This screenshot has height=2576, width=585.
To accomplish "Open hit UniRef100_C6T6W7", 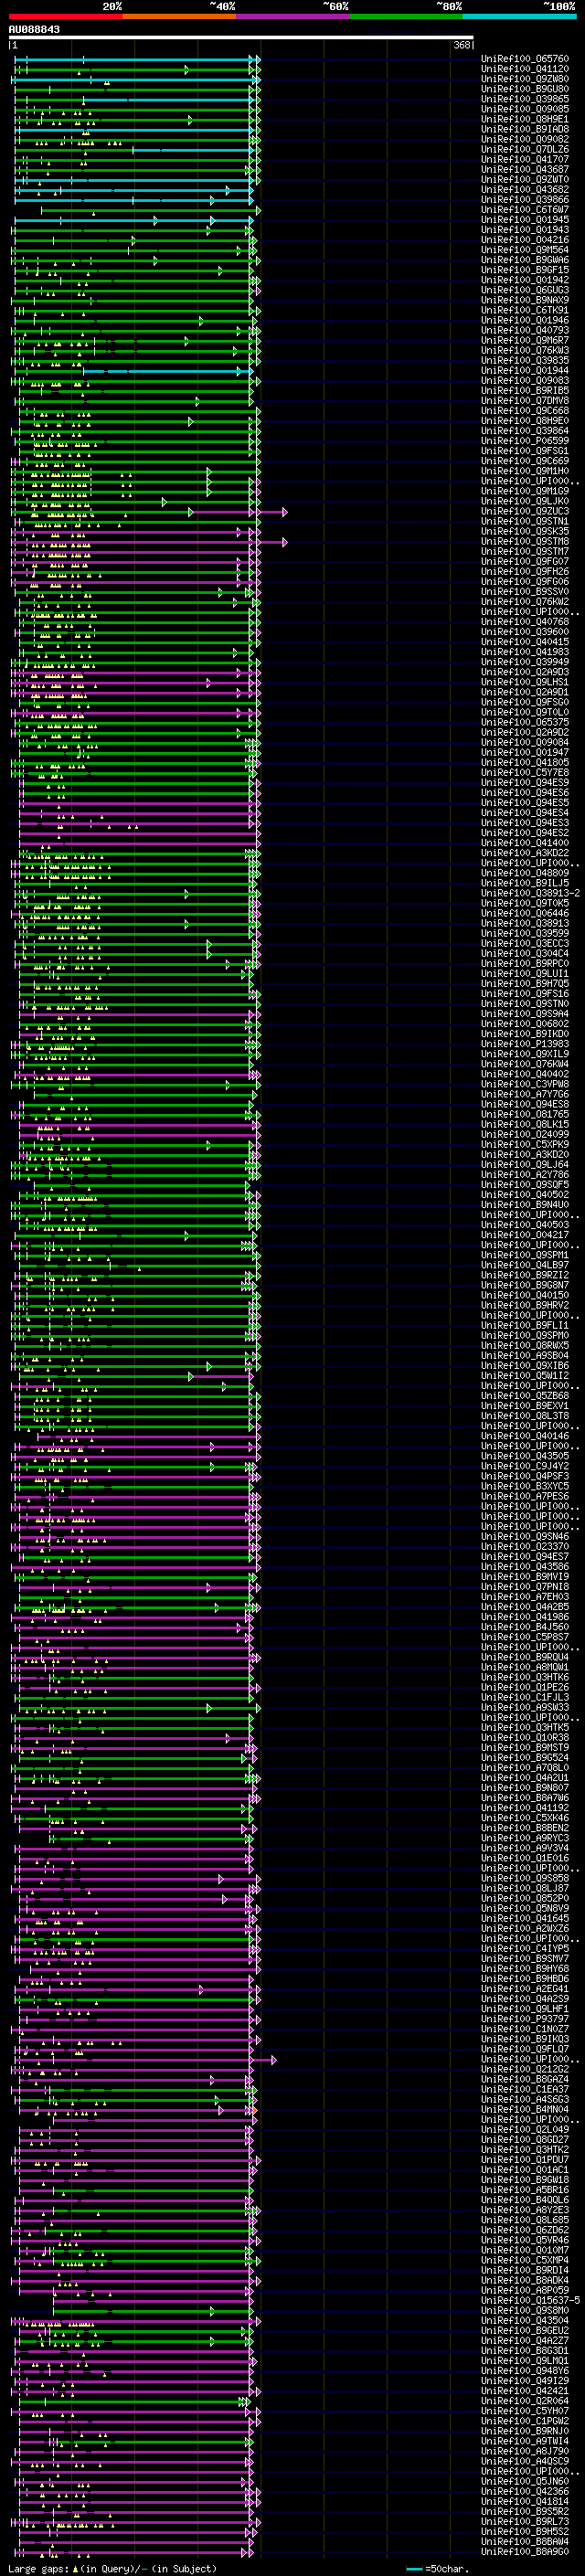I will coord(525,210).
